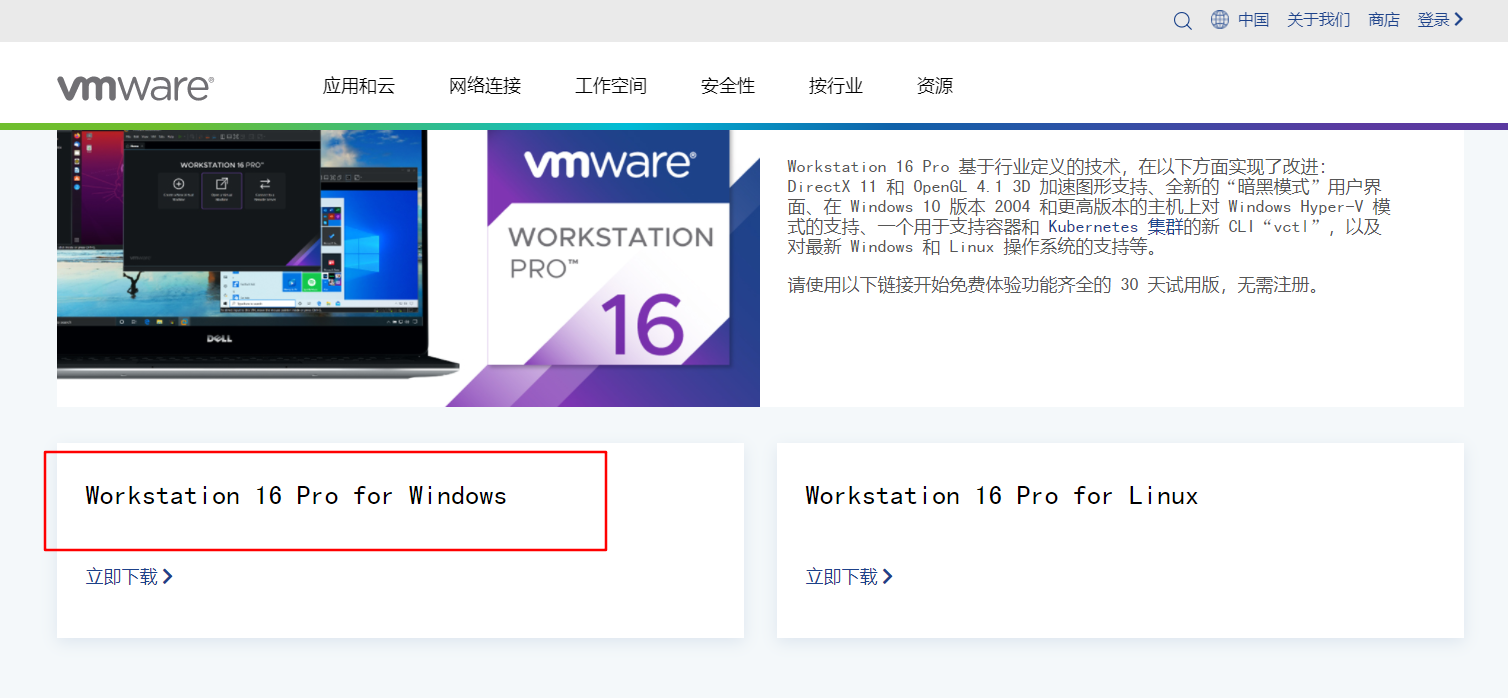Select the 安全性 menu item

(727, 87)
